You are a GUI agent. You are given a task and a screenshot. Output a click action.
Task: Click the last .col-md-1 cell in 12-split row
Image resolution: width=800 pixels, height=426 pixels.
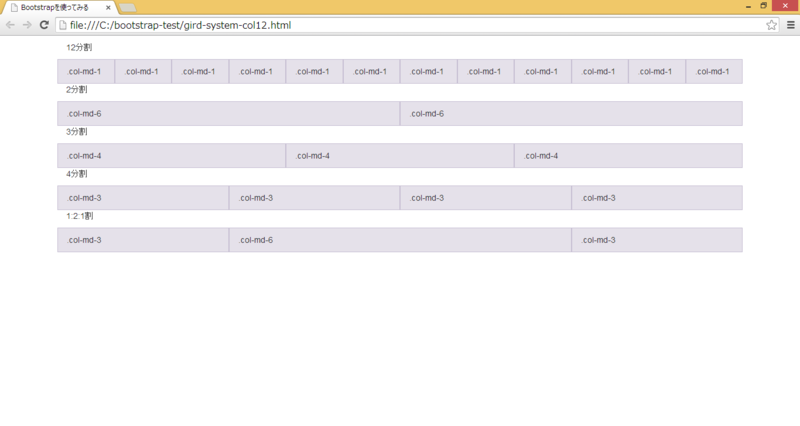point(714,71)
